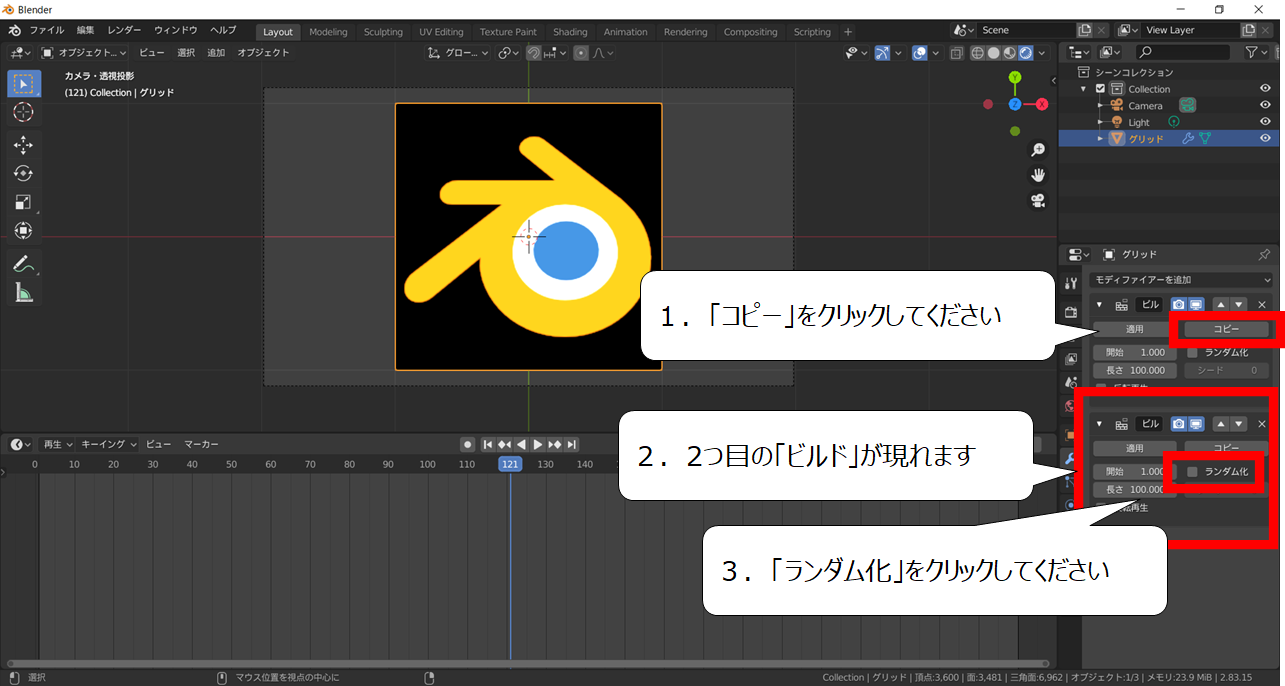Click the new scene icon beside Scene

(1084, 31)
